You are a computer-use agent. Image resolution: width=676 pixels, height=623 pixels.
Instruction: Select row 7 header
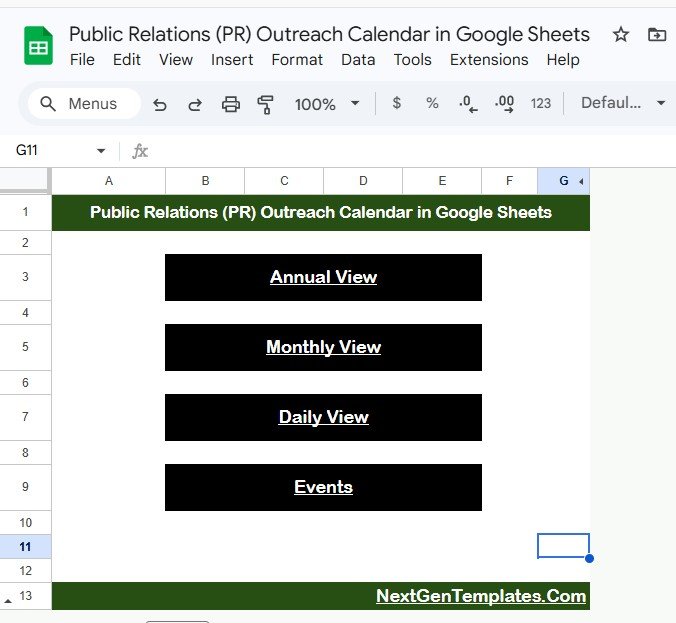(25, 417)
